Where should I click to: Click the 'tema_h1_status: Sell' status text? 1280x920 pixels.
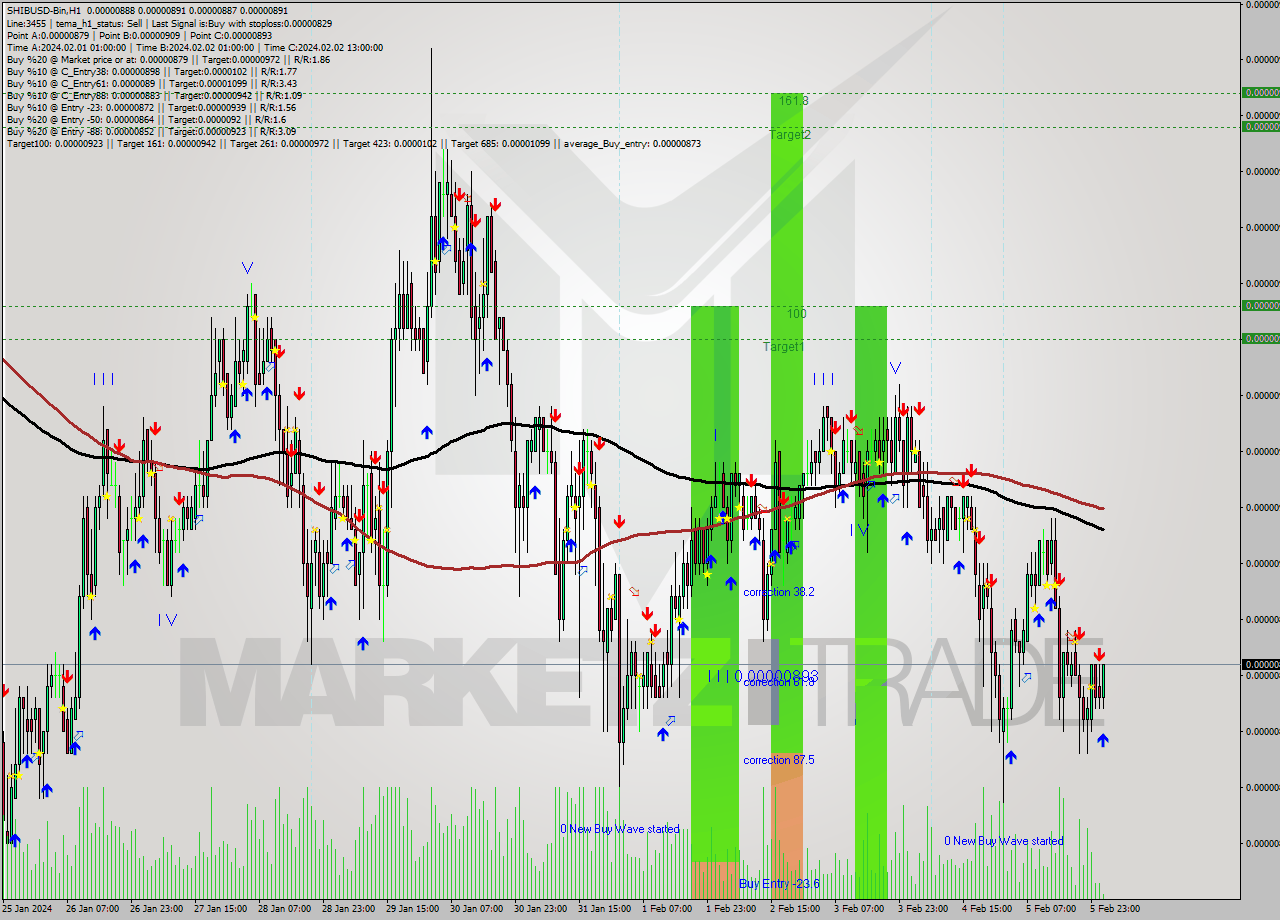97,23
